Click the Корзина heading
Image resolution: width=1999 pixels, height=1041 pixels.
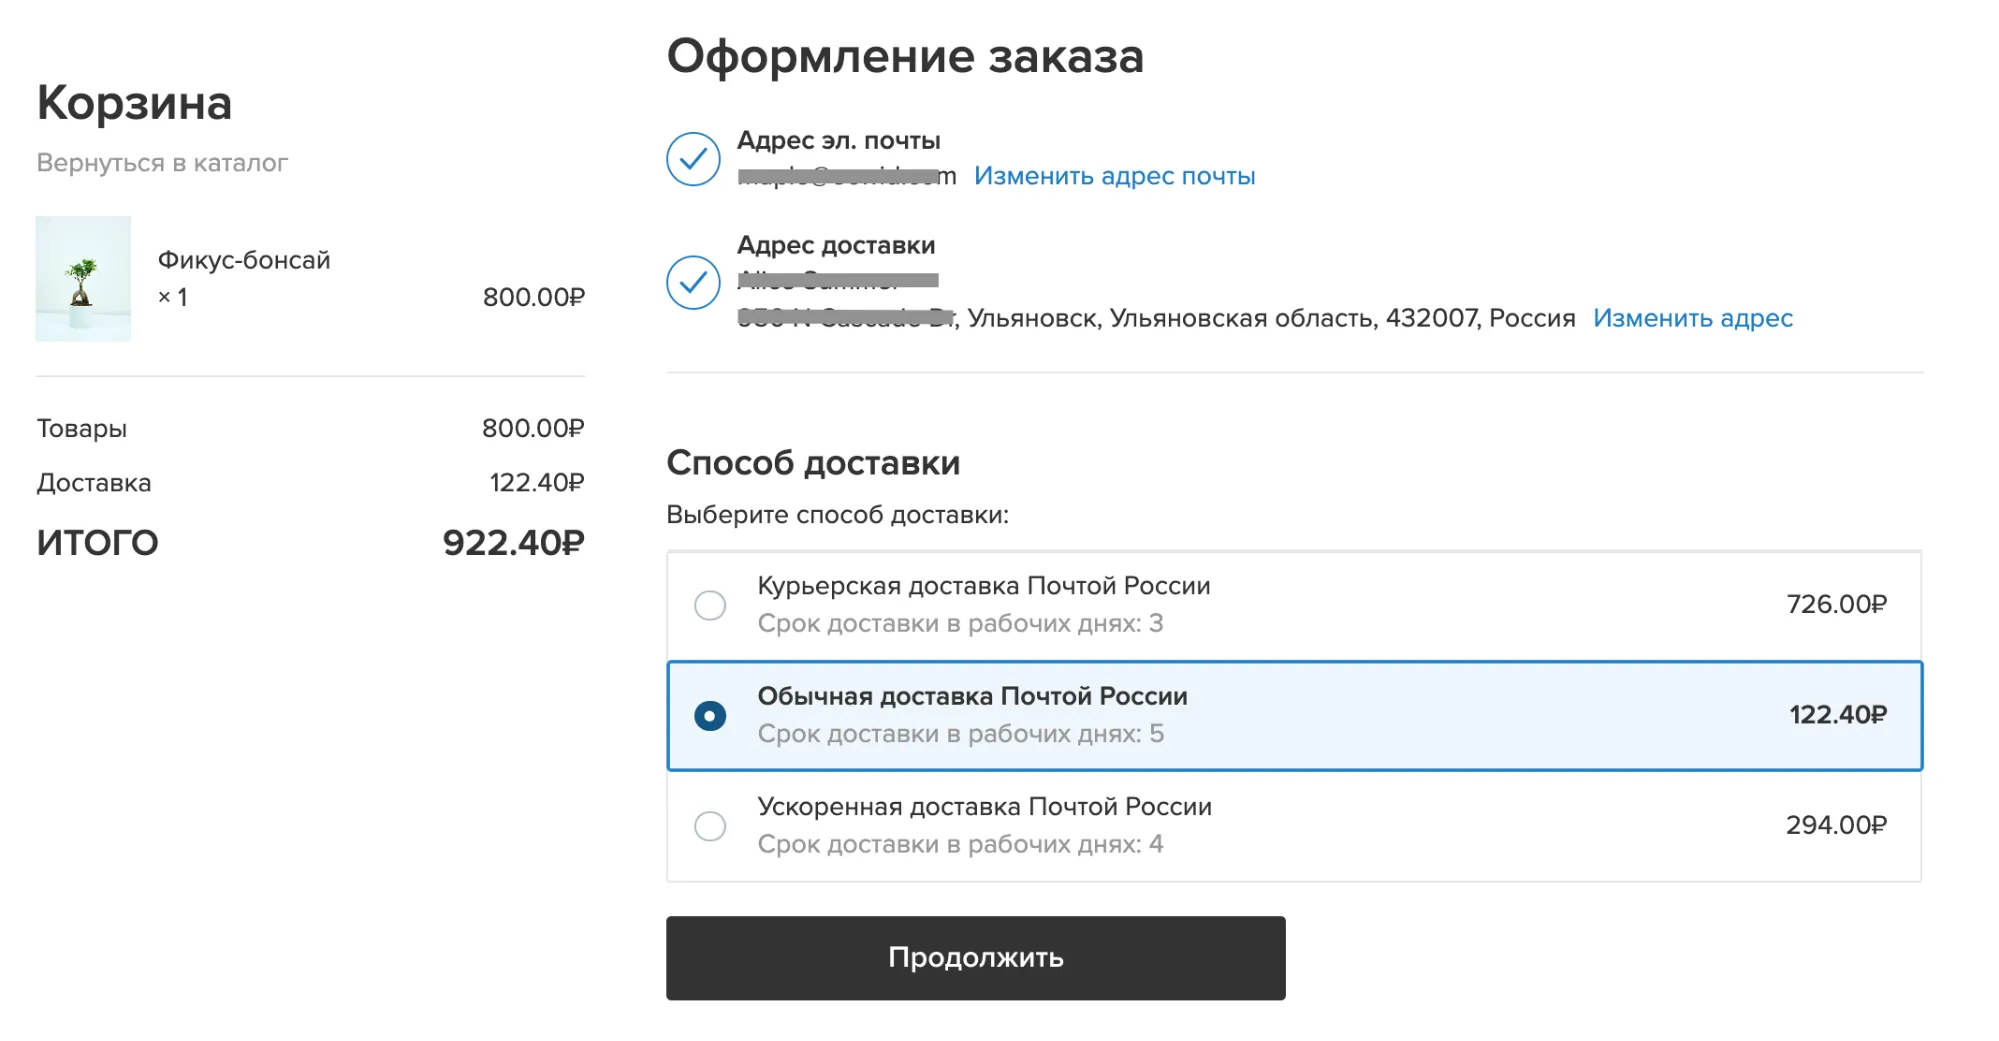tap(135, 102)
